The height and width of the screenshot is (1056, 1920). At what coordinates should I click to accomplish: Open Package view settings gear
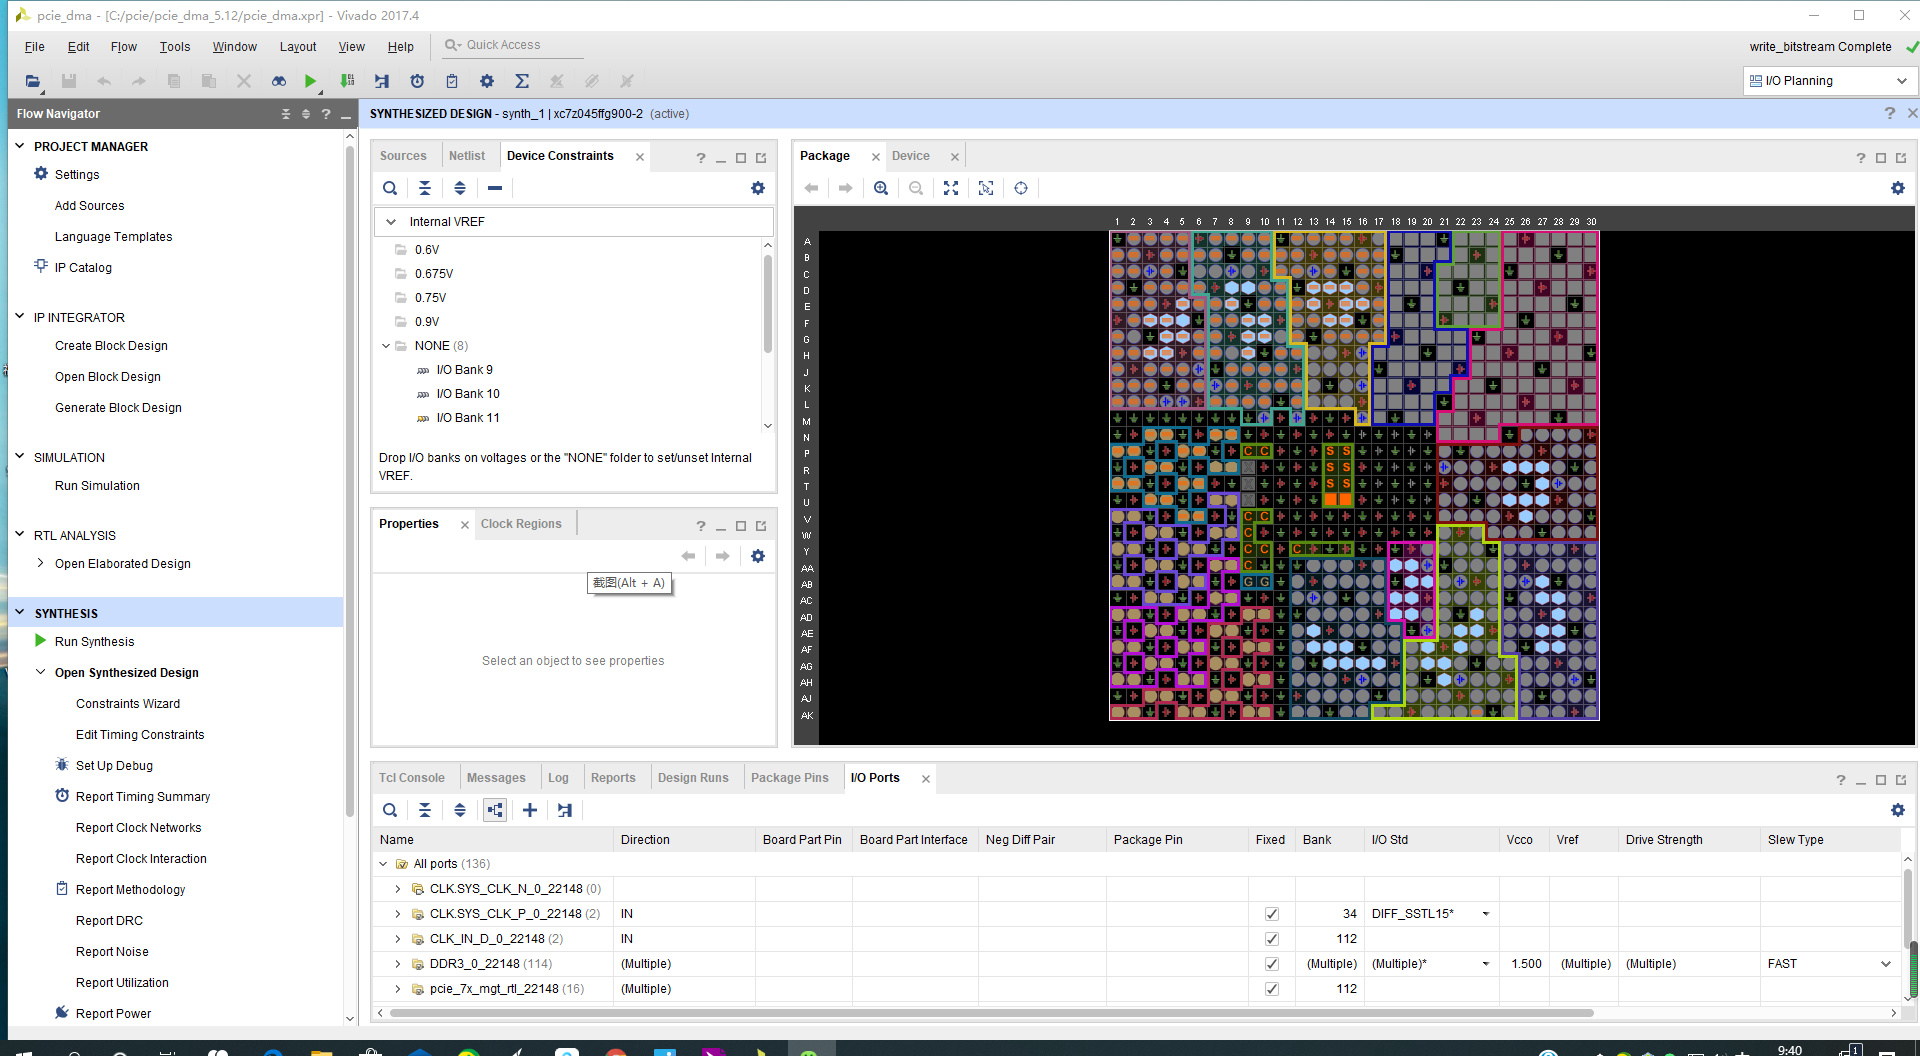tap(1898, 188)
